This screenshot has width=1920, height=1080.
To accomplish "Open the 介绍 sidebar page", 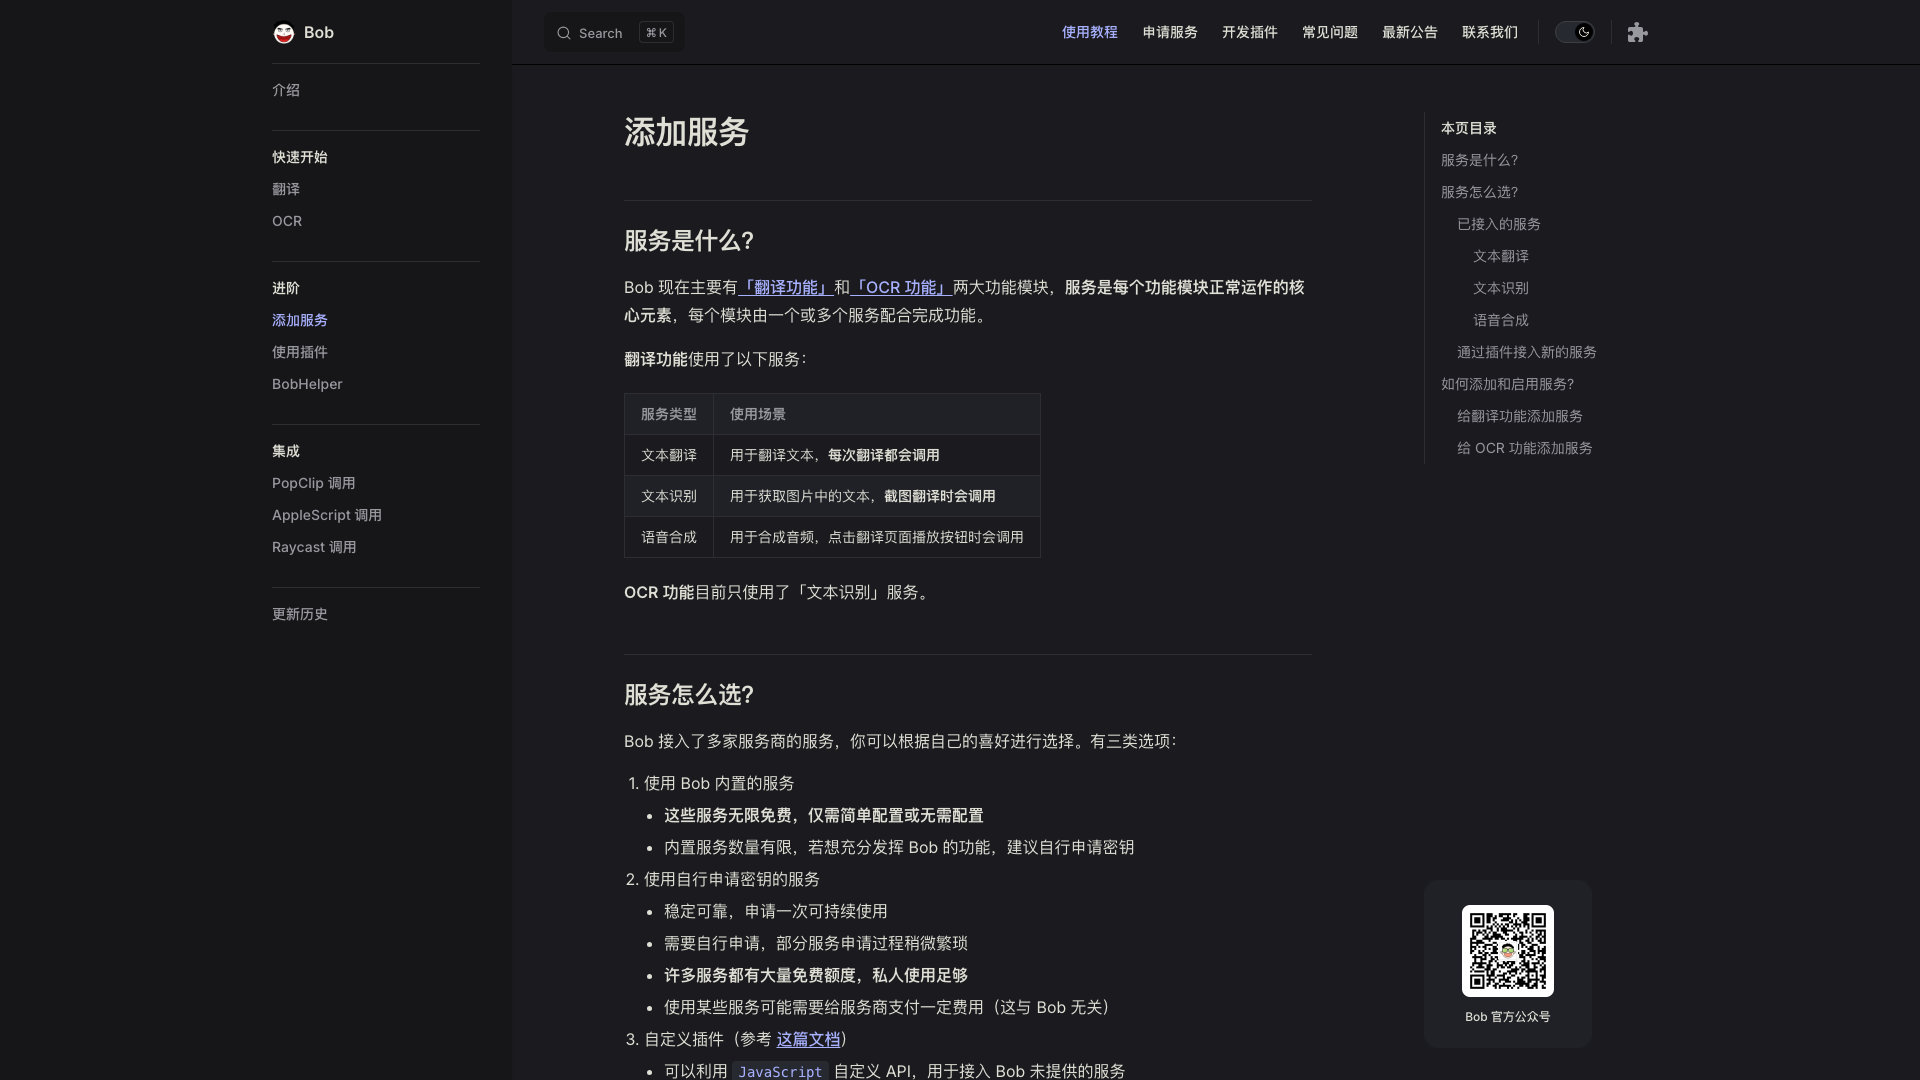I will pyautogui.click(x=286, y=90).
